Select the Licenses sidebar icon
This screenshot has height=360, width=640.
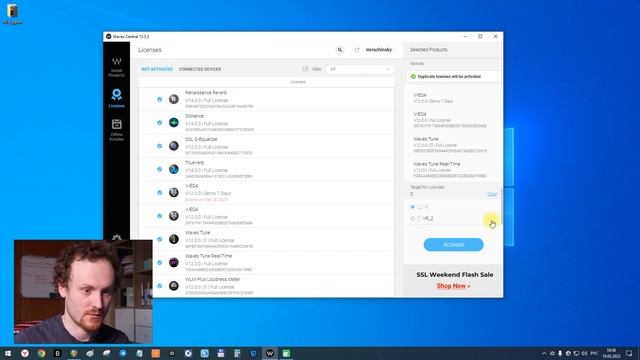[116, 98]
